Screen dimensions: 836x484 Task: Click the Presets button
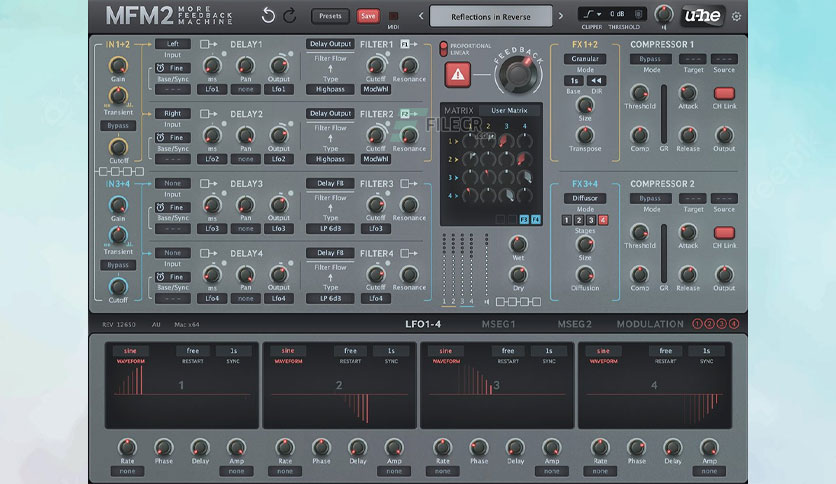click(330, 16)
